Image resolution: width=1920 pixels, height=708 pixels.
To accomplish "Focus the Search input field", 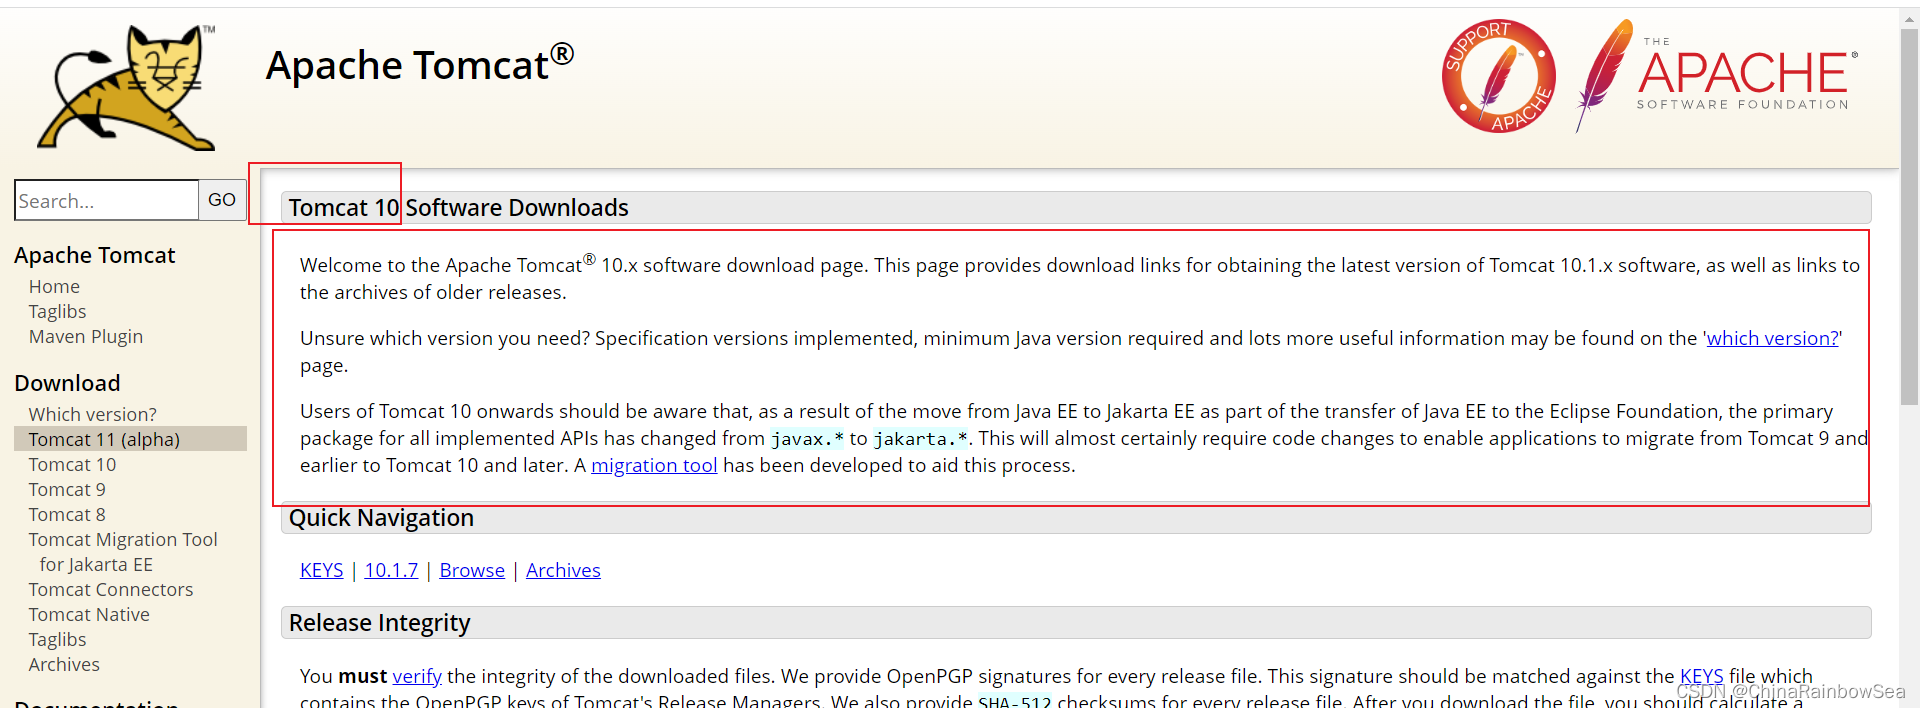I will (107, 200).
